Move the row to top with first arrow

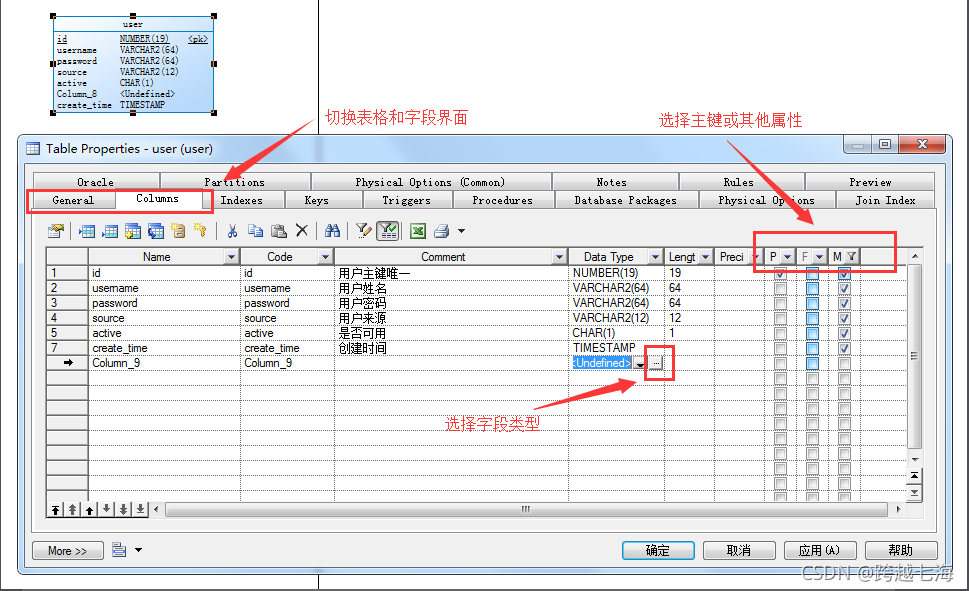56,509
